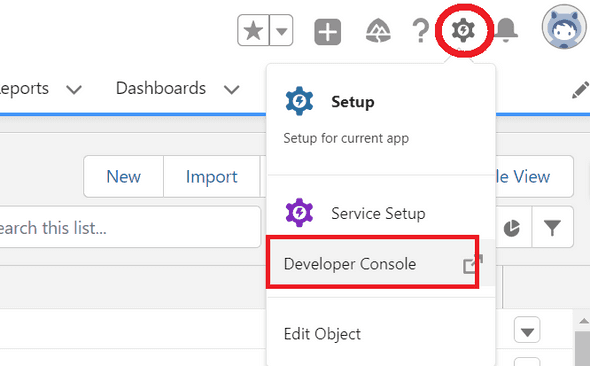Screen dimensions: 590x366
Task: Click the Global Actions plus icon
Action: (x=328, y=32)
